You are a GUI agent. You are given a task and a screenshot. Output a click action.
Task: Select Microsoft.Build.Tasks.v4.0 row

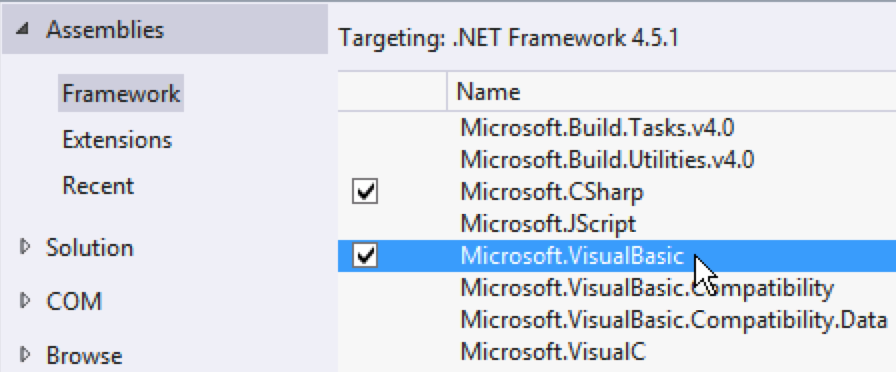[x=617, y=128]
